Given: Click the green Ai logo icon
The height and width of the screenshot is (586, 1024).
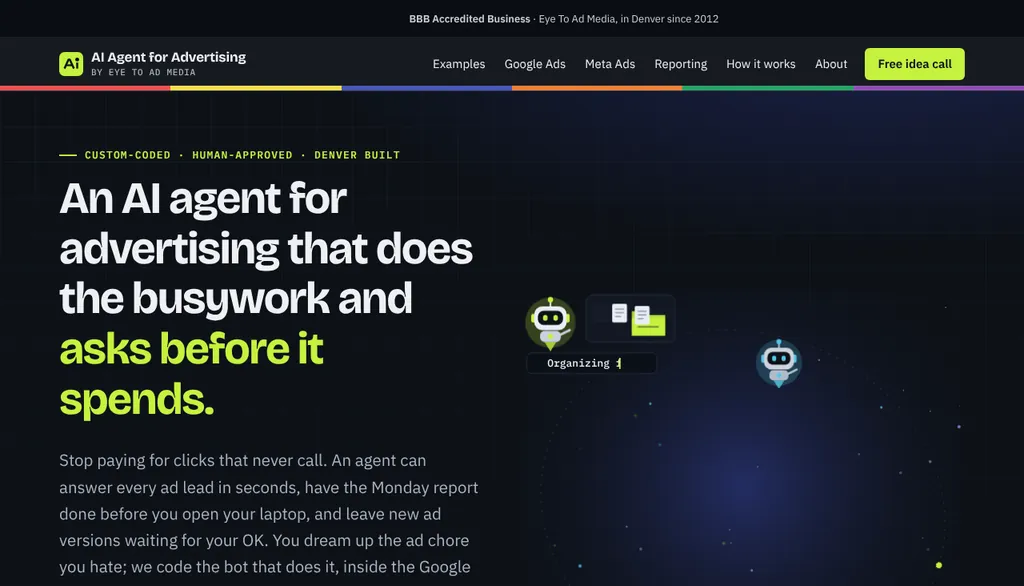Looking at the screenshot, I should click(x=71, y=64).
